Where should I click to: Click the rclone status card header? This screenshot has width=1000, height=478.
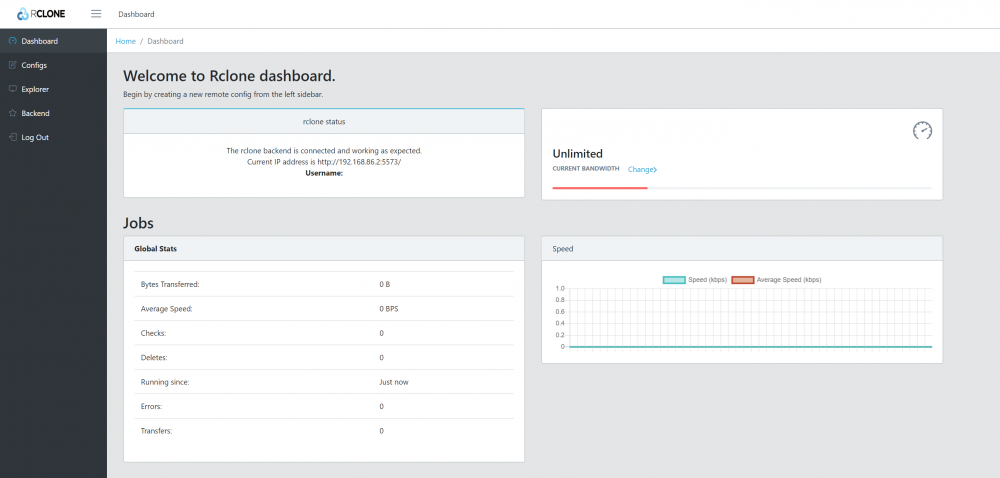click(324, 121)
